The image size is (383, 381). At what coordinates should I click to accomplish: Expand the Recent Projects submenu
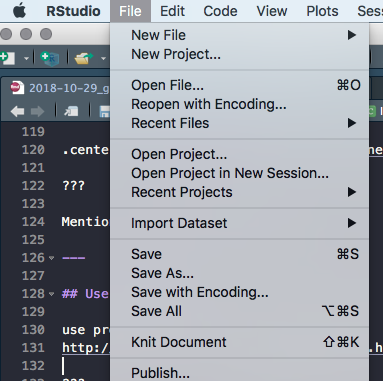coord(239,192)
